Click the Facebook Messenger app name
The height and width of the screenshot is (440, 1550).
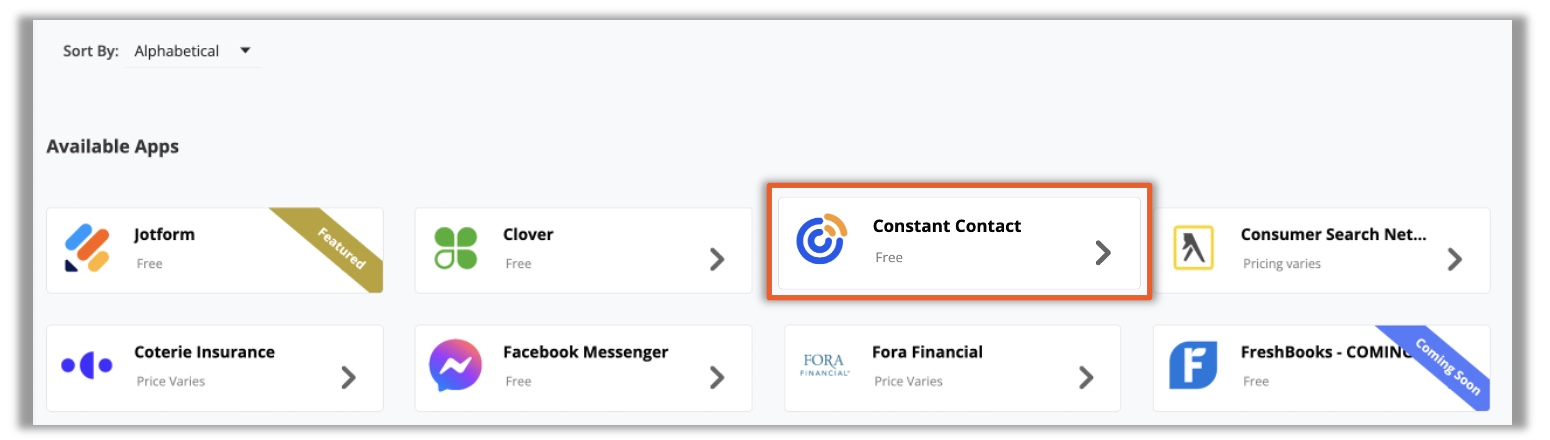585,352
